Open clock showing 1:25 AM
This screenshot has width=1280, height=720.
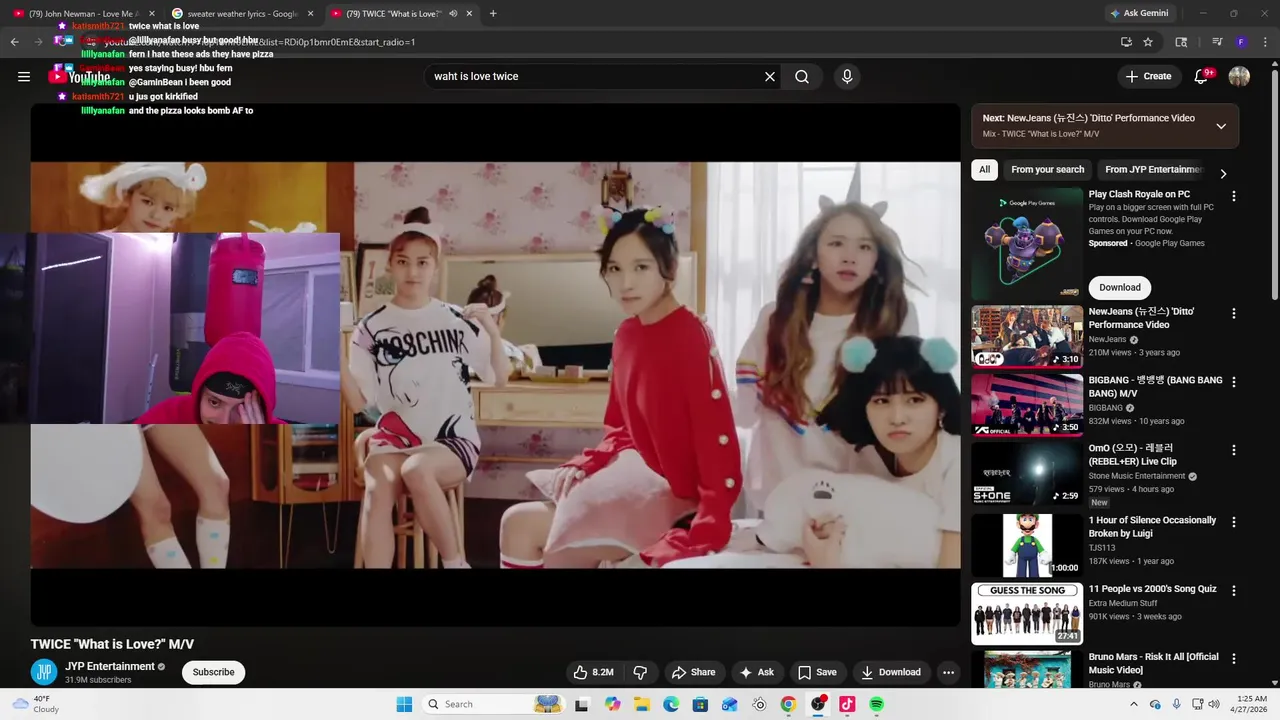(x=1251, y=704)
